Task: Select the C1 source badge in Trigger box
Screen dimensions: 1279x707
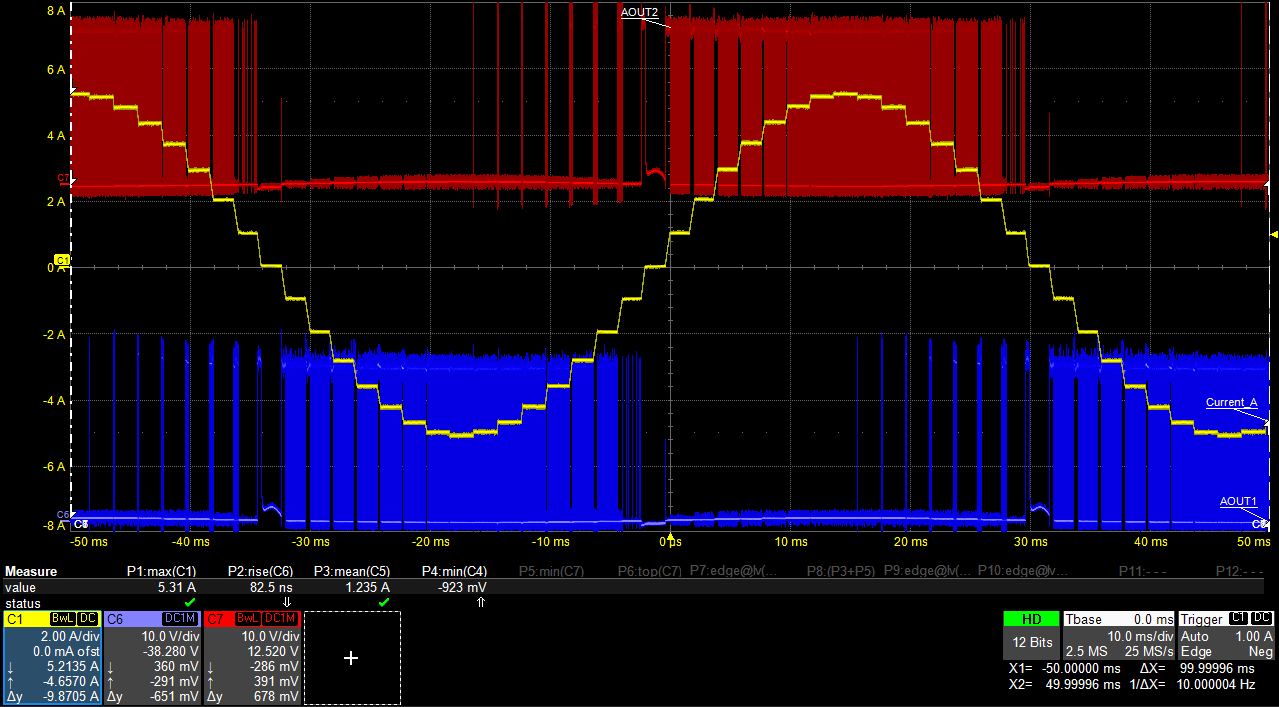Action: click(x=1238, y=618)
